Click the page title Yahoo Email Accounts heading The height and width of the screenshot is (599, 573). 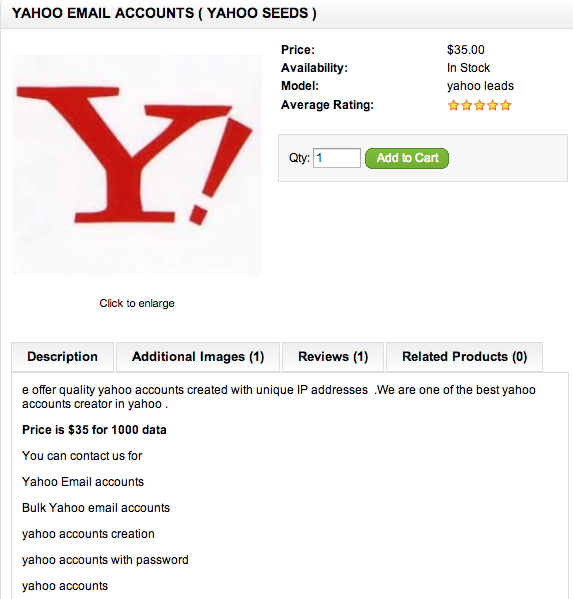coord(164,13)
